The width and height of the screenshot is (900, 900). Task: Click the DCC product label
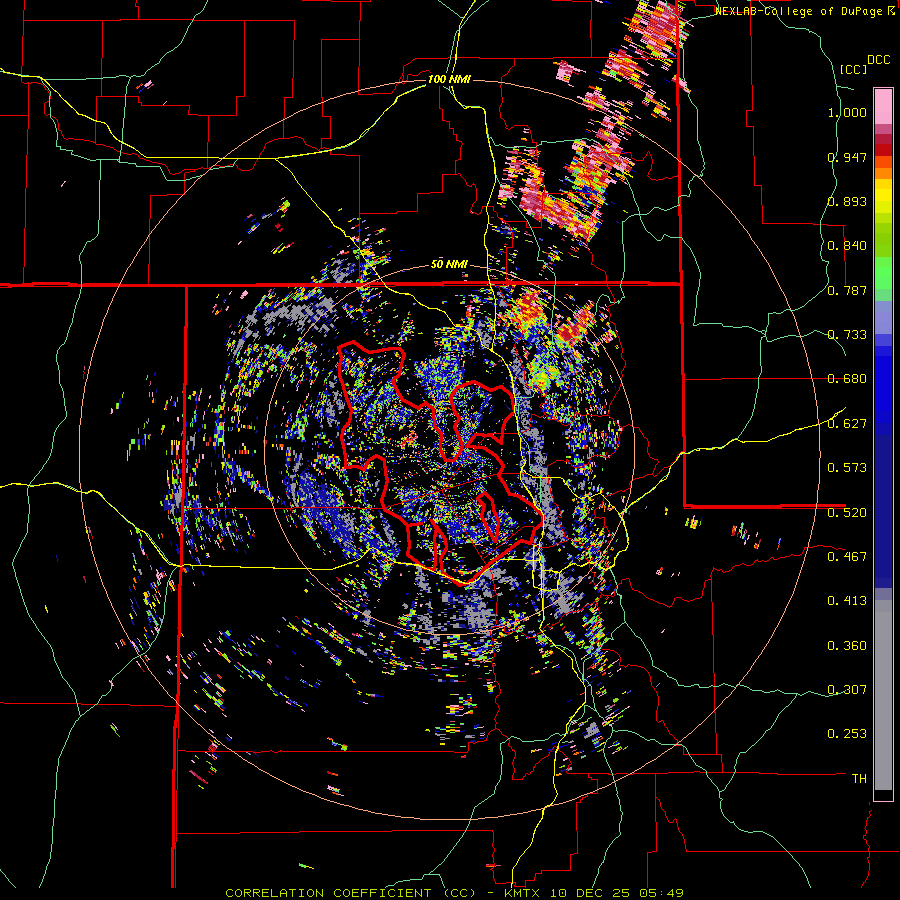click(878, 60)
